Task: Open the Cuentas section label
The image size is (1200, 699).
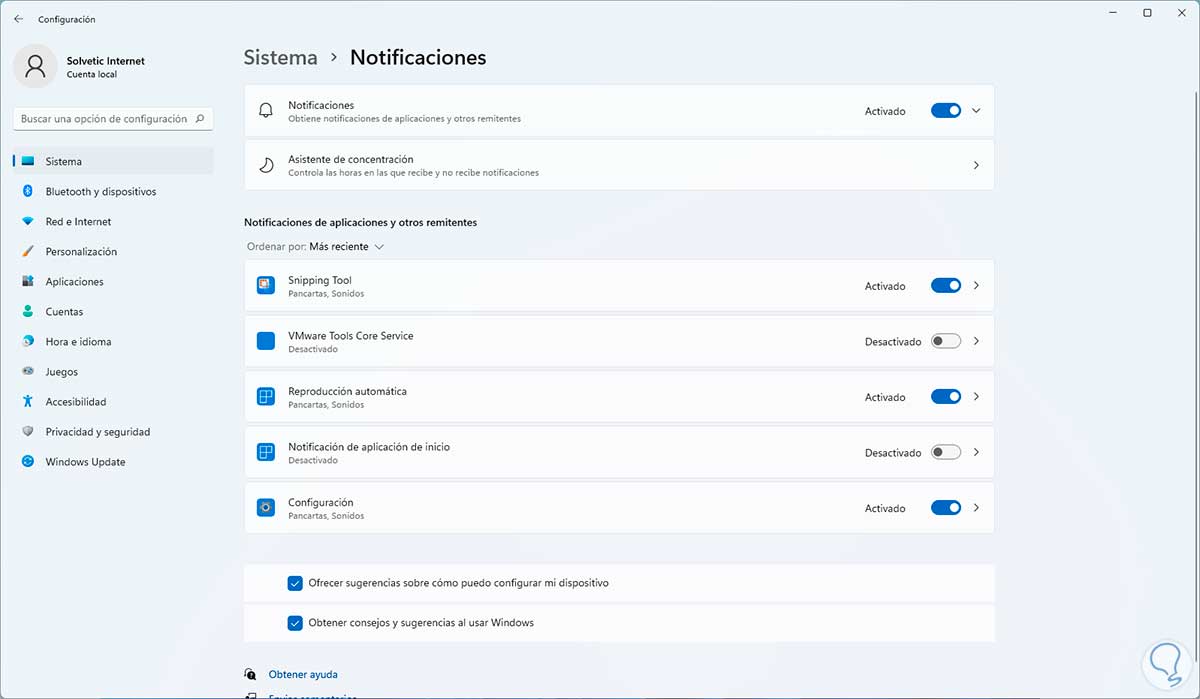Action: 64,311
